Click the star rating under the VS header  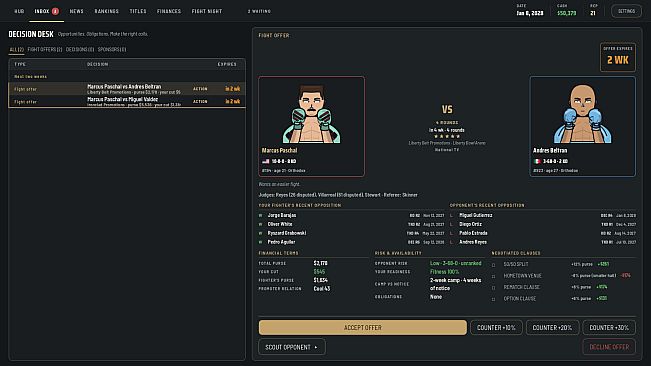point(447,136)
